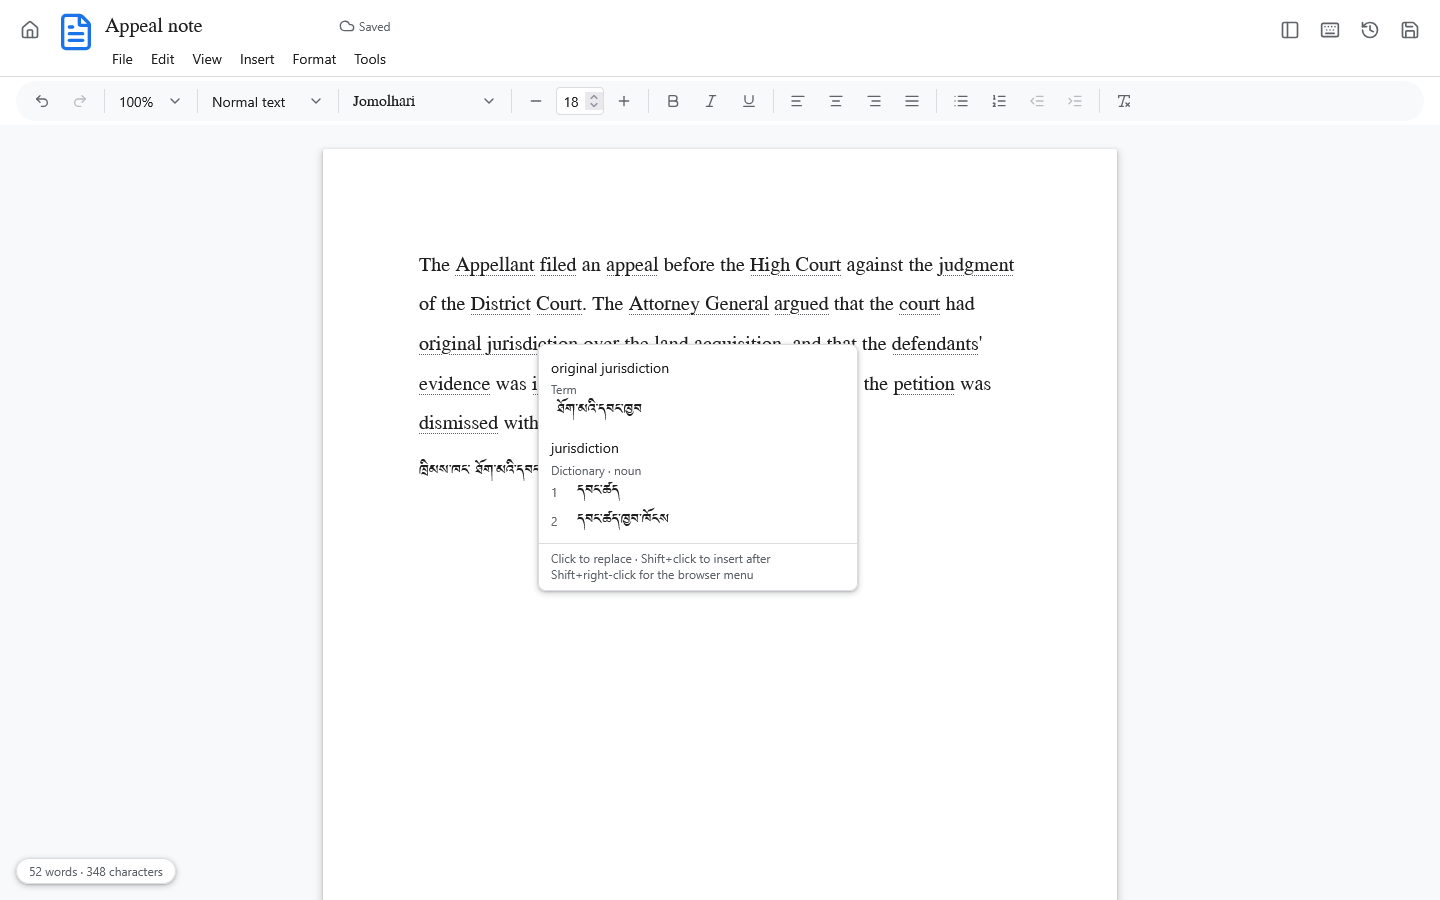Open version history clock icon
The width and height of the screenshot is (1440, 900).
coord(1370,30)
